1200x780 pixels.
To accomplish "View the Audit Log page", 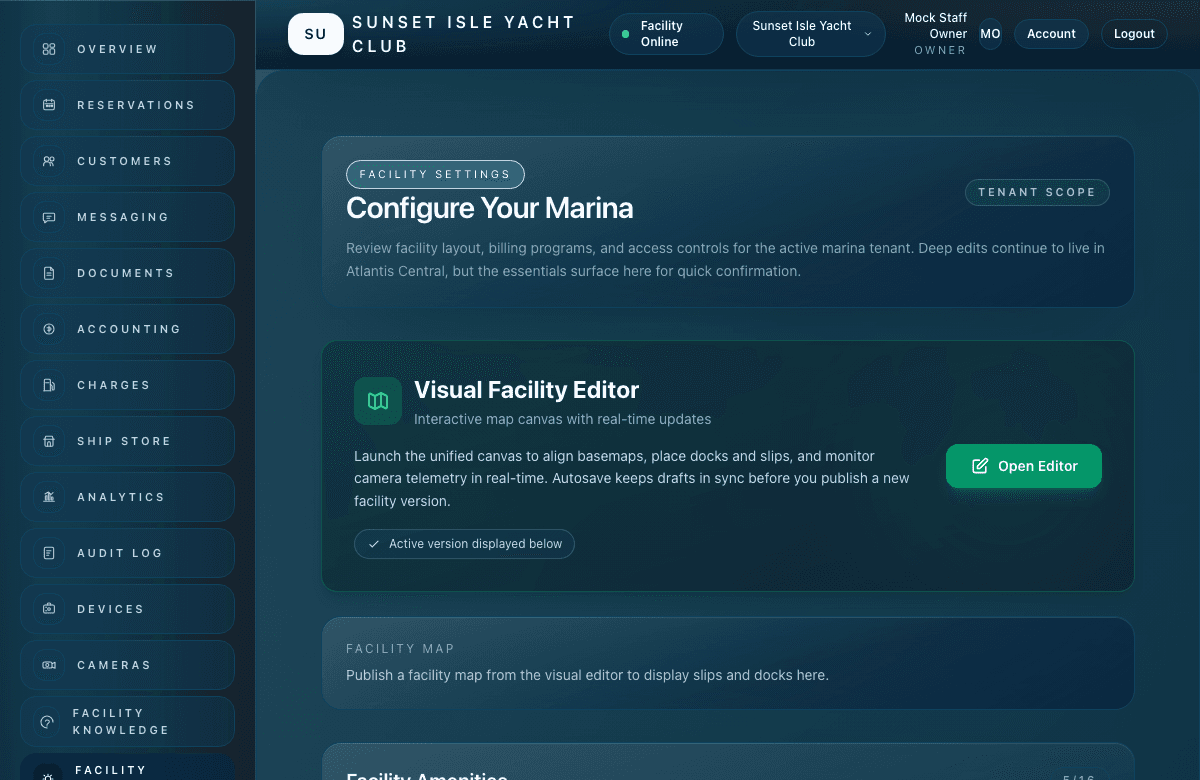I will (127, 553).
